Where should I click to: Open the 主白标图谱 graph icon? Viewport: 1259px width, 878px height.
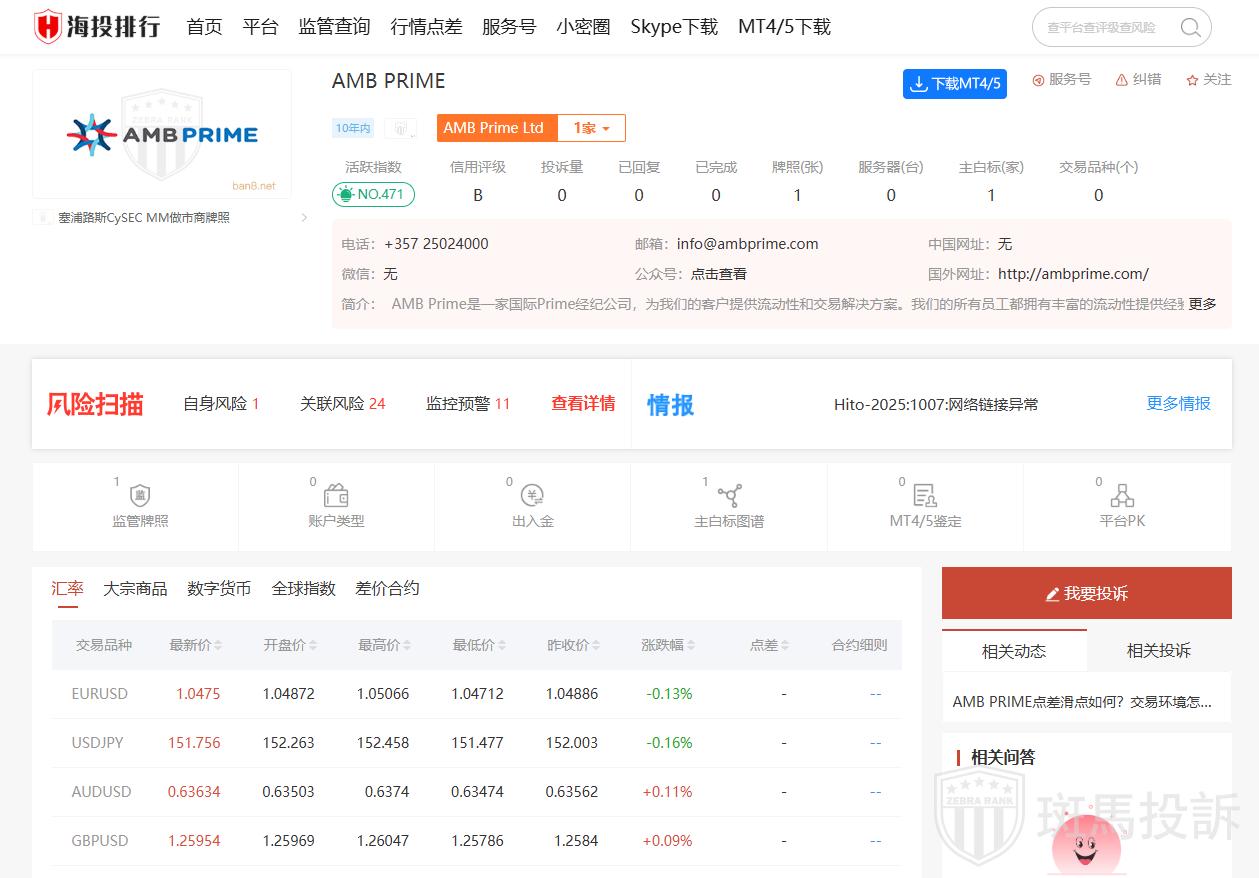coord(729,496)
